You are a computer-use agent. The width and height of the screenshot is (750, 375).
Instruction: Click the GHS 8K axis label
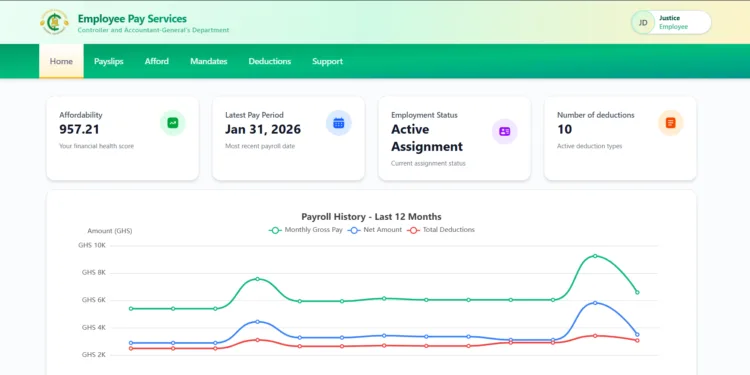(x=94, y=273)
